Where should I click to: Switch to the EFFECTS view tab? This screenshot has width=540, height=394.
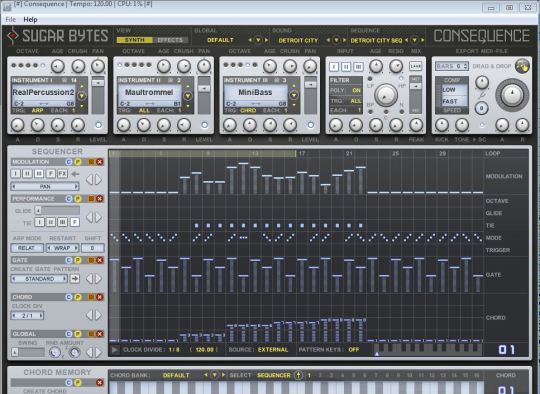[x=170, y=40]
